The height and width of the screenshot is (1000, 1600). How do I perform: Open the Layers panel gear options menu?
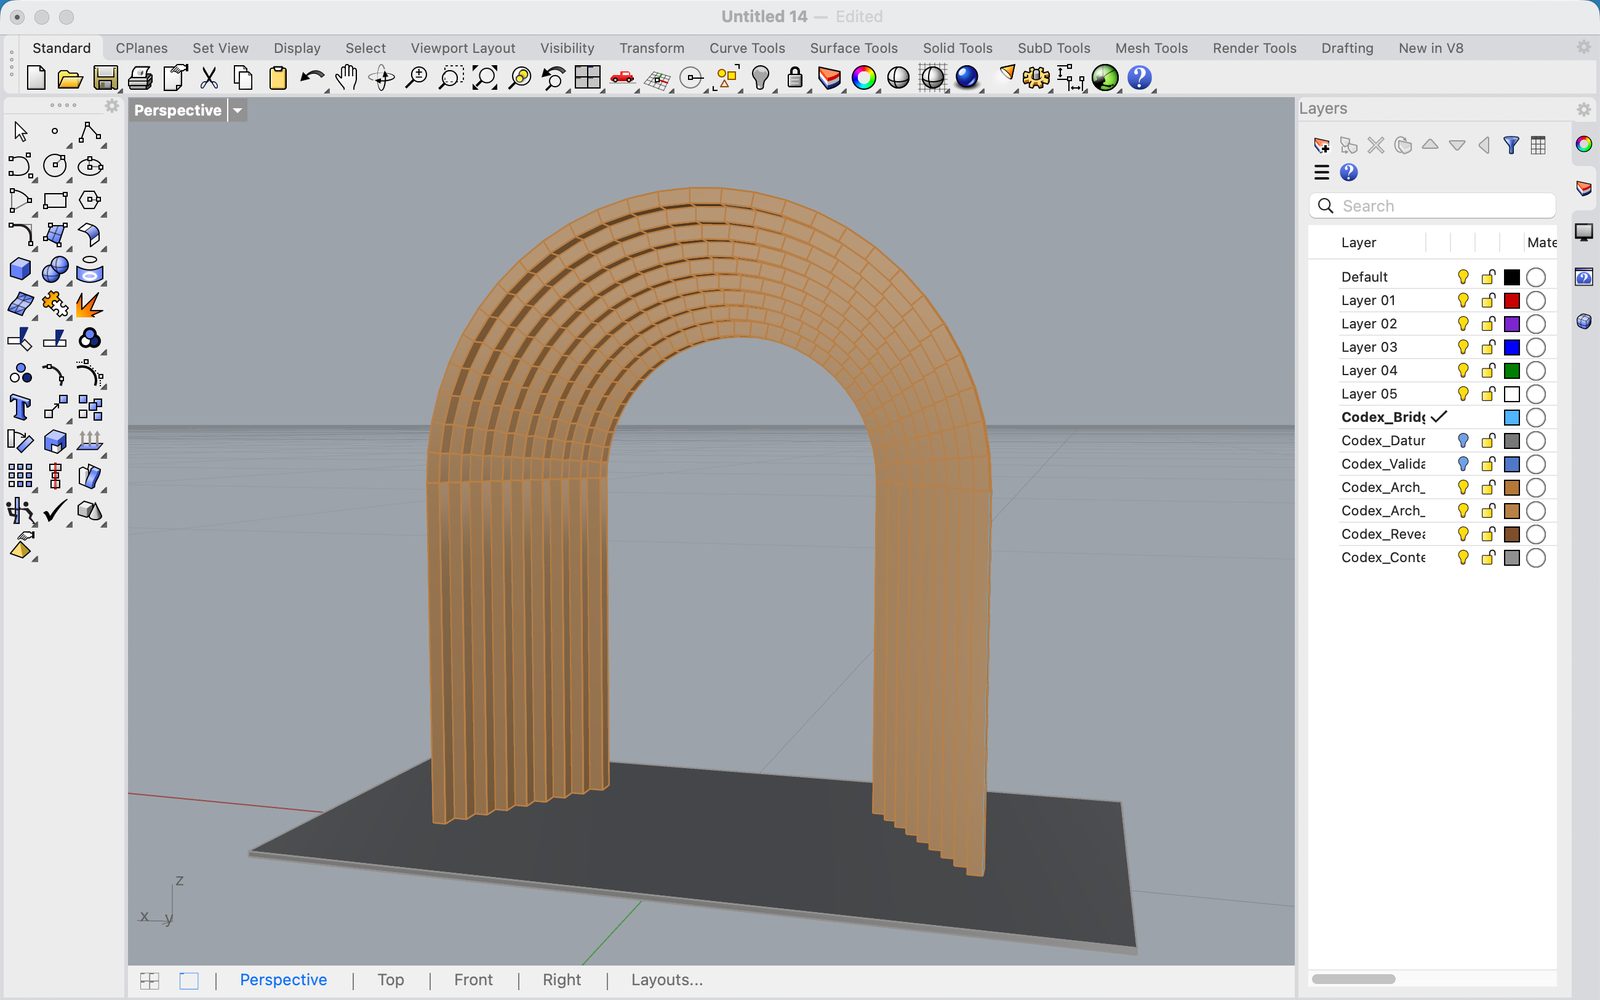pos(1583,109)
